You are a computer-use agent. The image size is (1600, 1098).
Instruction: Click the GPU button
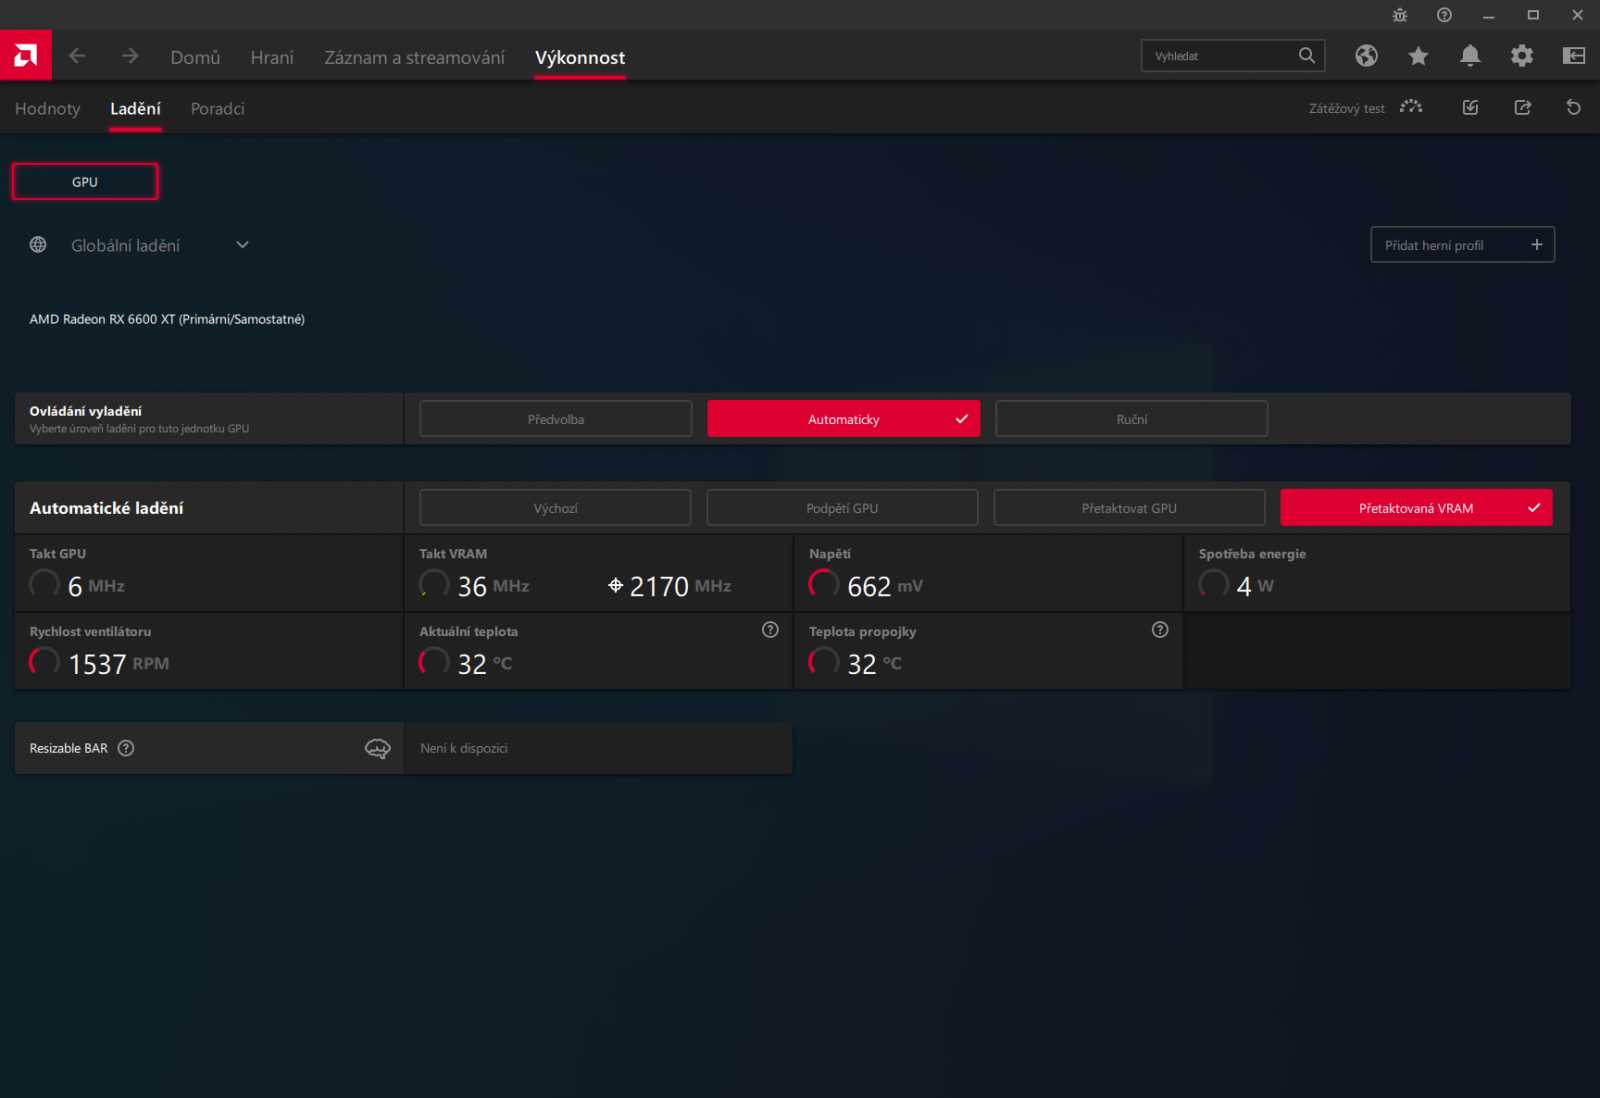[x=85, y=182]
